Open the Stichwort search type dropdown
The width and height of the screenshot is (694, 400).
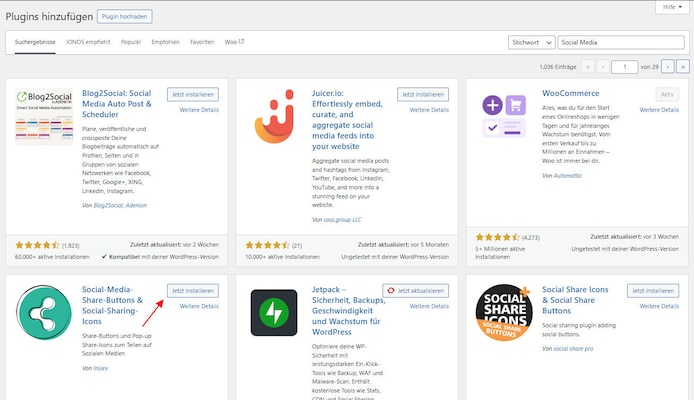532,42
